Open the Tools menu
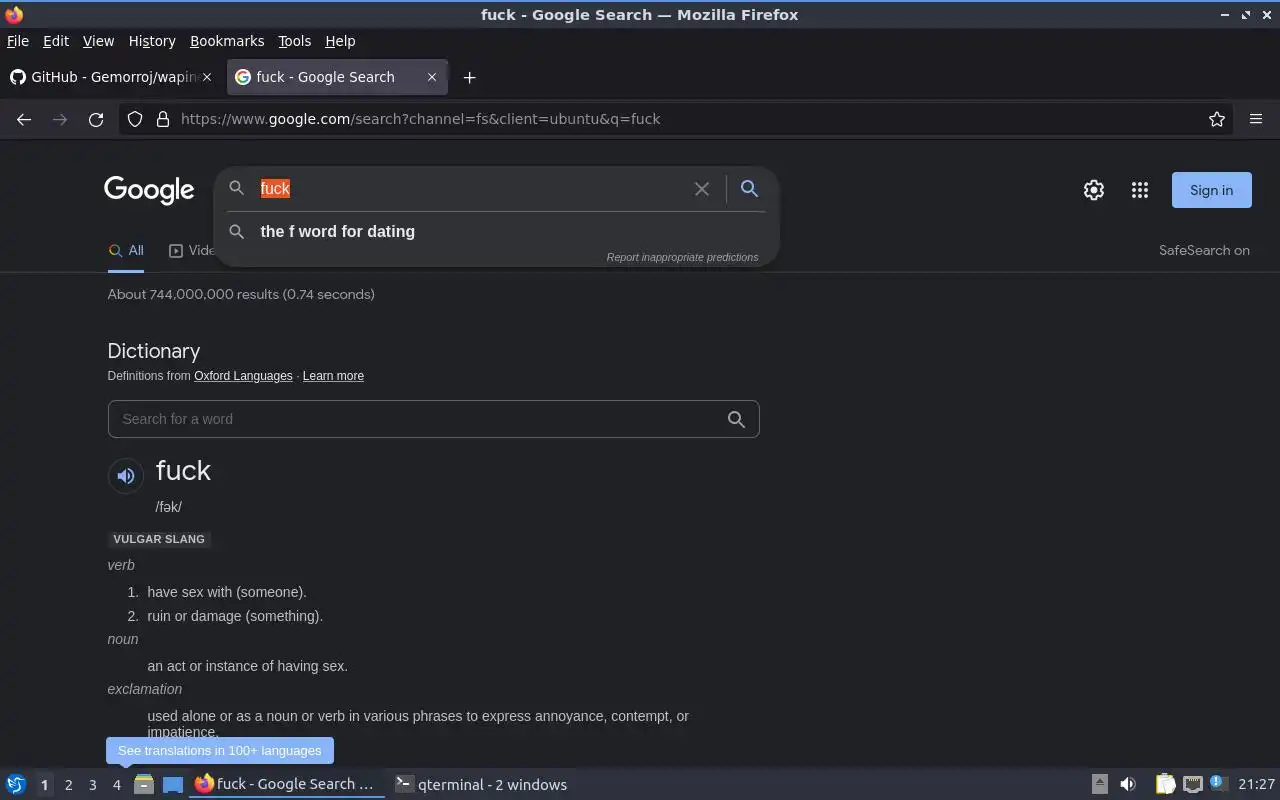Viewport: 1280px width, 800px height. coord(294,41)
